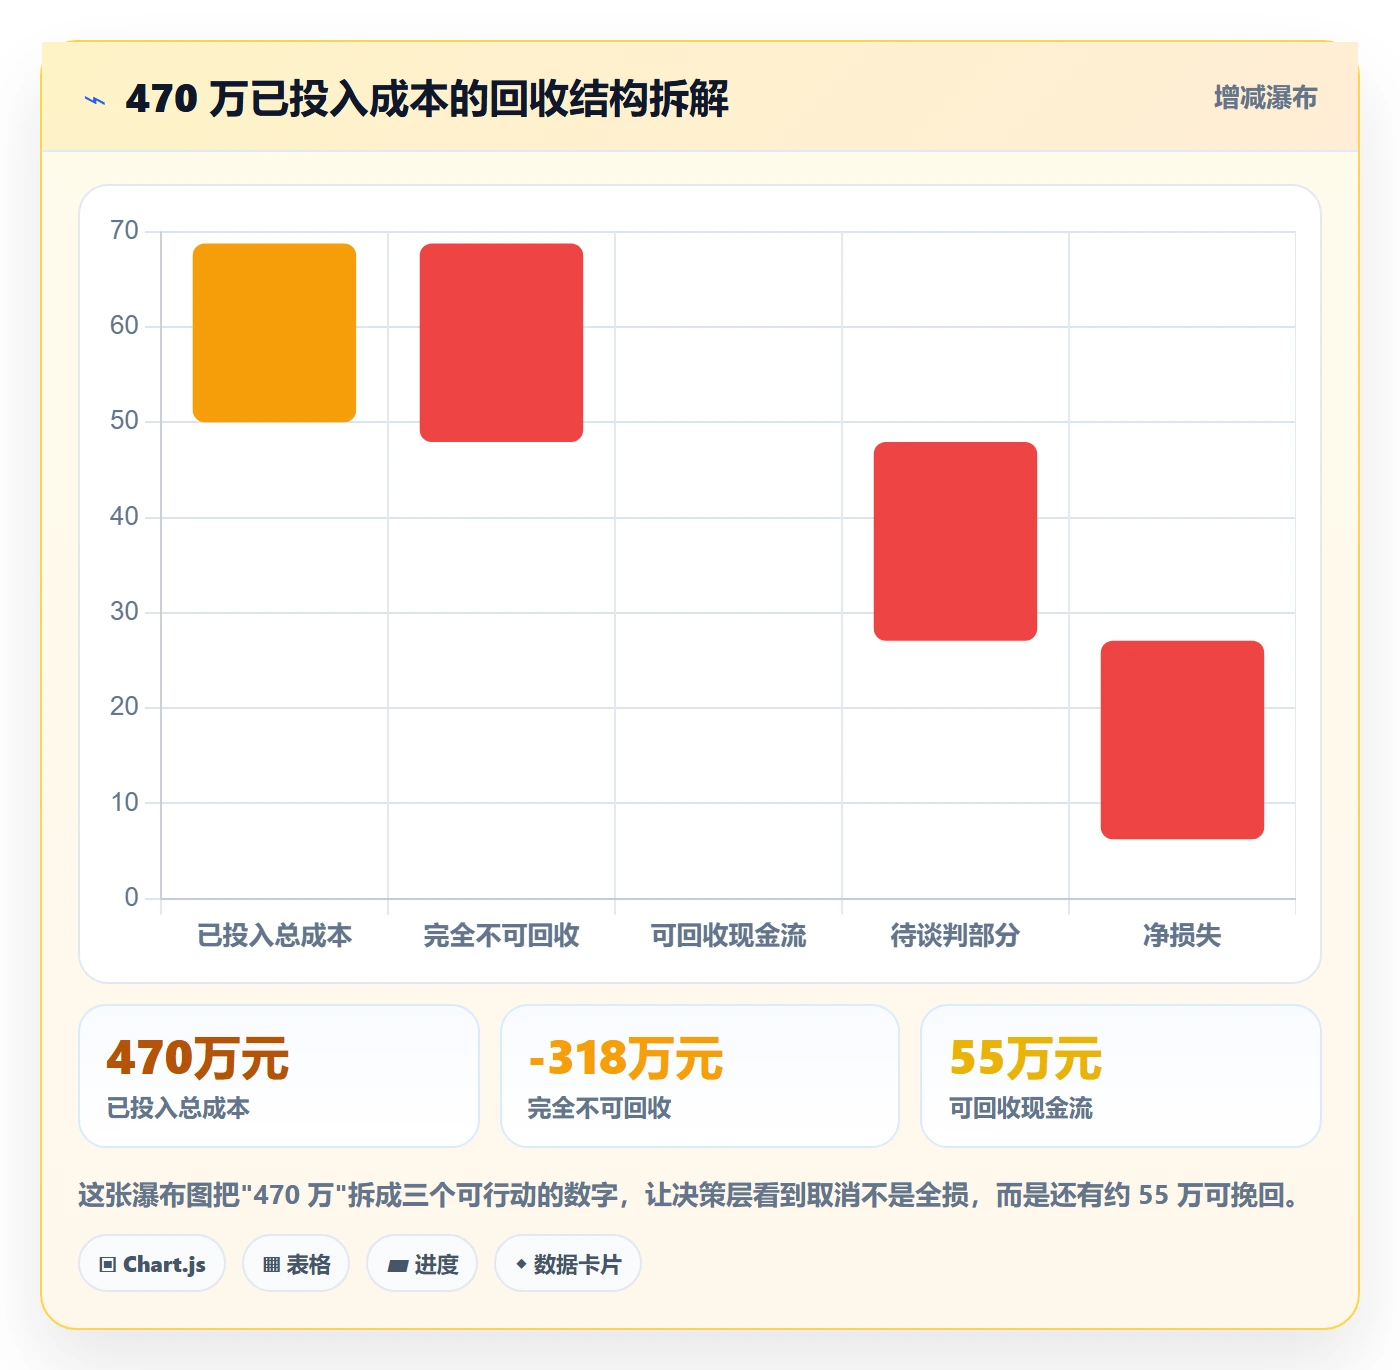The height and width of the screenshot is (1370, 1400).
Task: Click the 50 tick on the y-axis
Action: click(124, 421)
